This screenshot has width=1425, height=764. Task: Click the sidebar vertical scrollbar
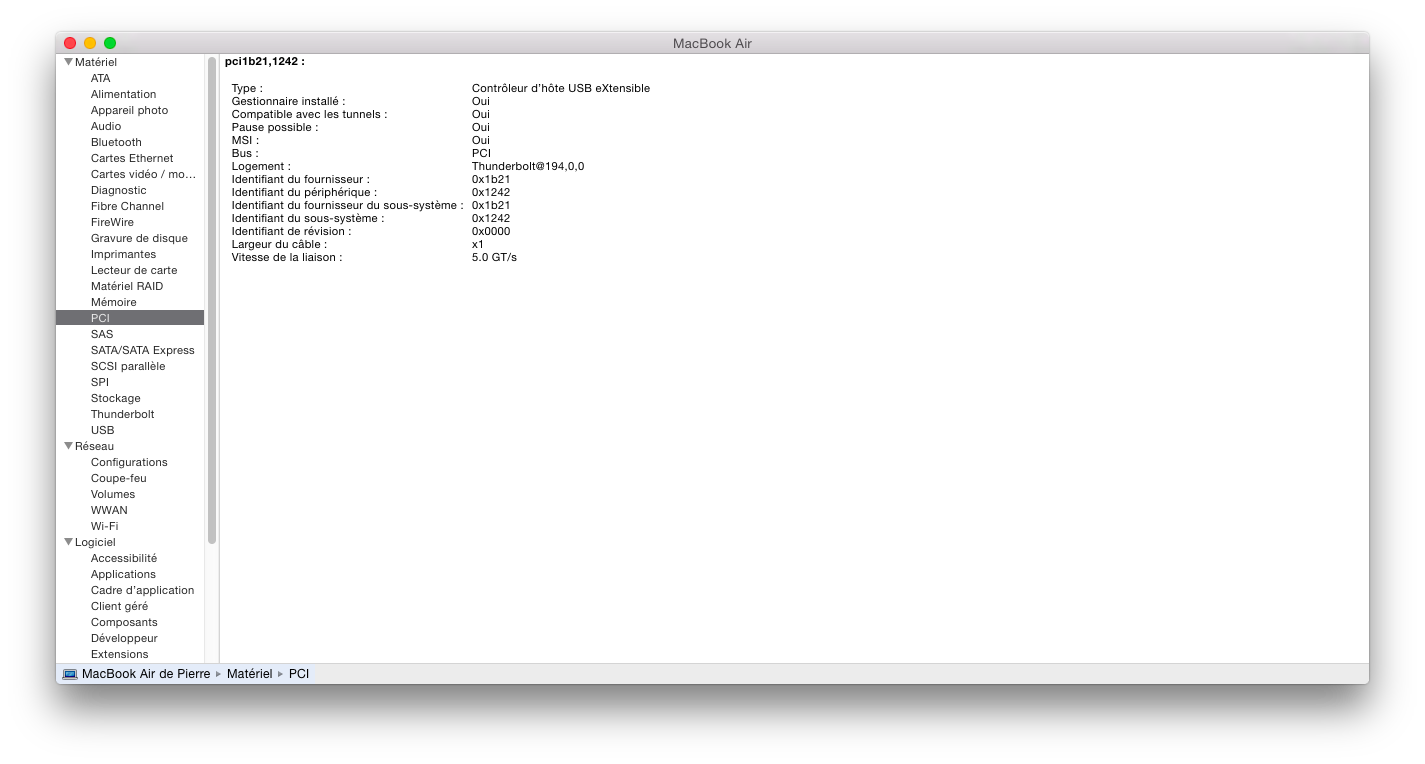[212, 300]
